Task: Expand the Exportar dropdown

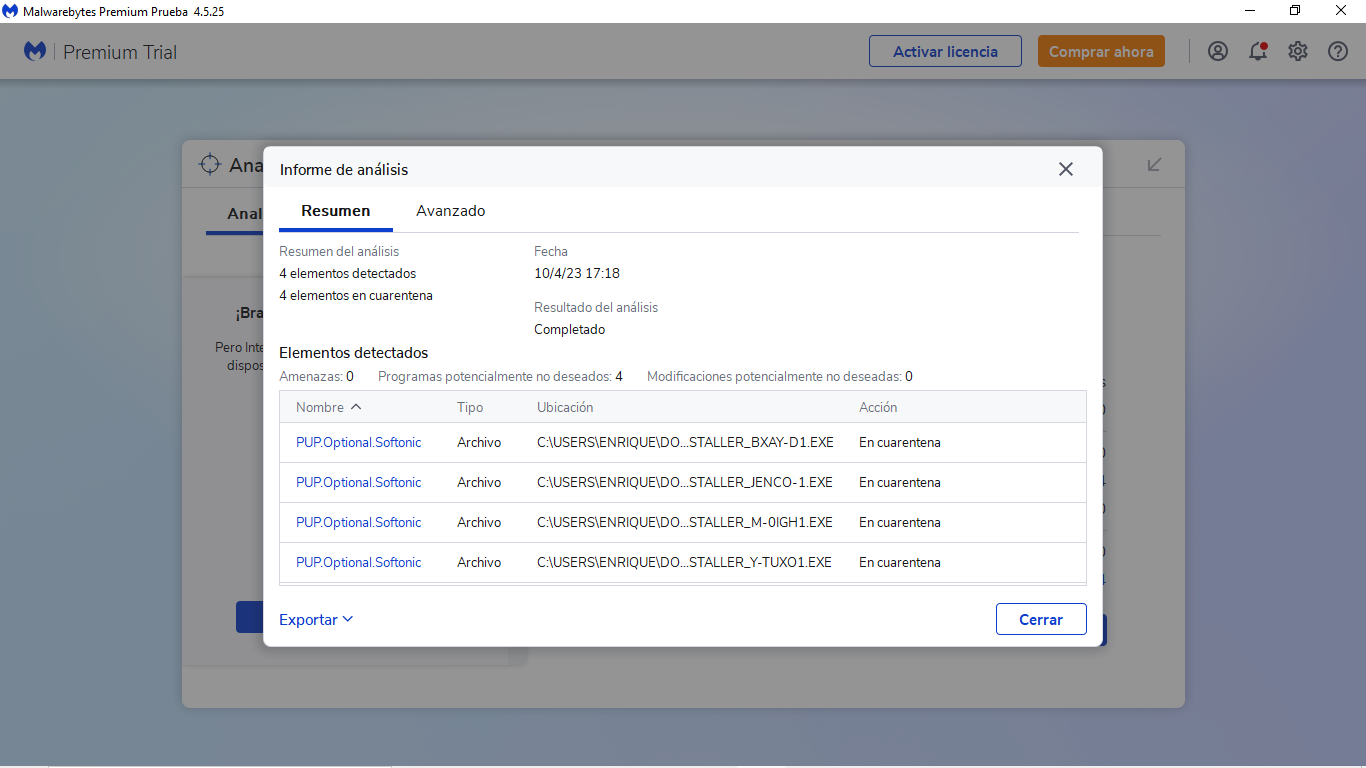Action: coord(316,620)
